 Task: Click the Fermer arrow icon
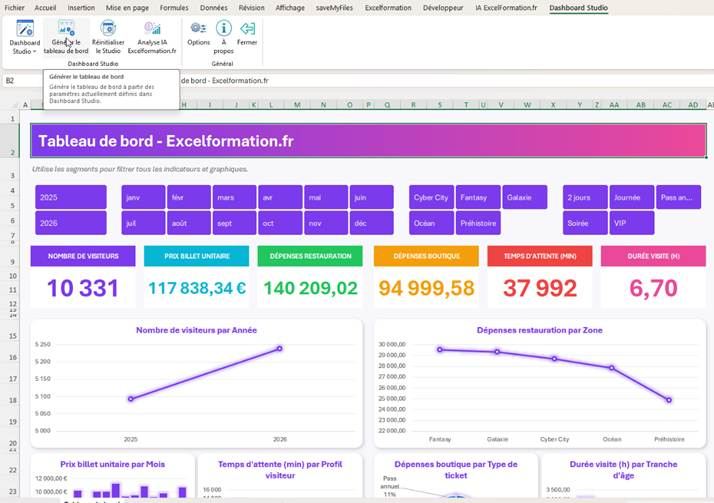pyautogui.click(x=247, y=29)
